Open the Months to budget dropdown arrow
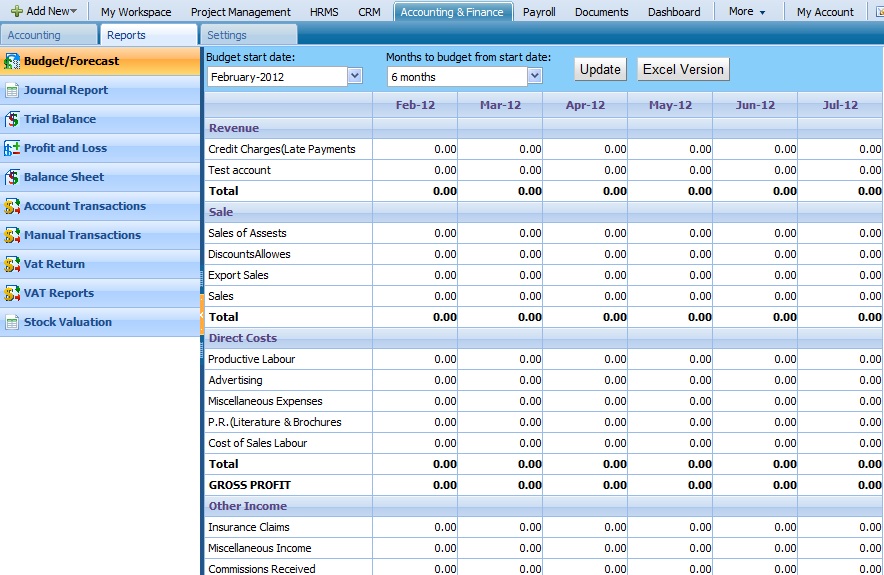This screenshot has width=884, height=575. (x=534, y=76)
